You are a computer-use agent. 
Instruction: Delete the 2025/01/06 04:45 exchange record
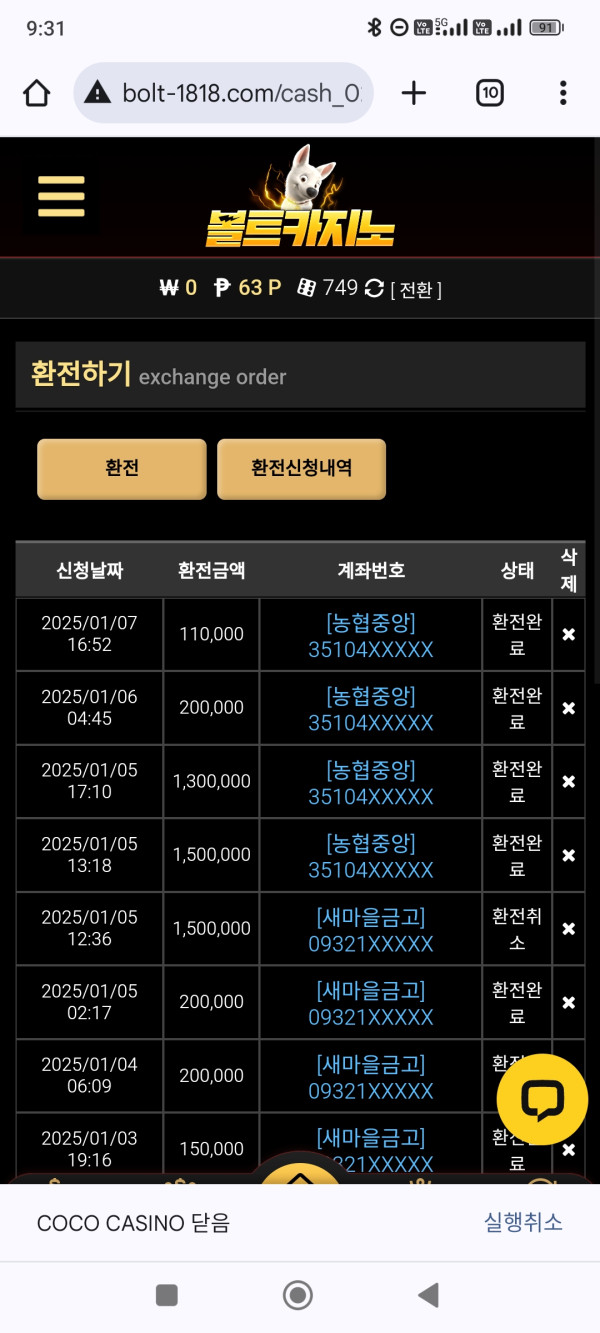(x=568, y=708)
